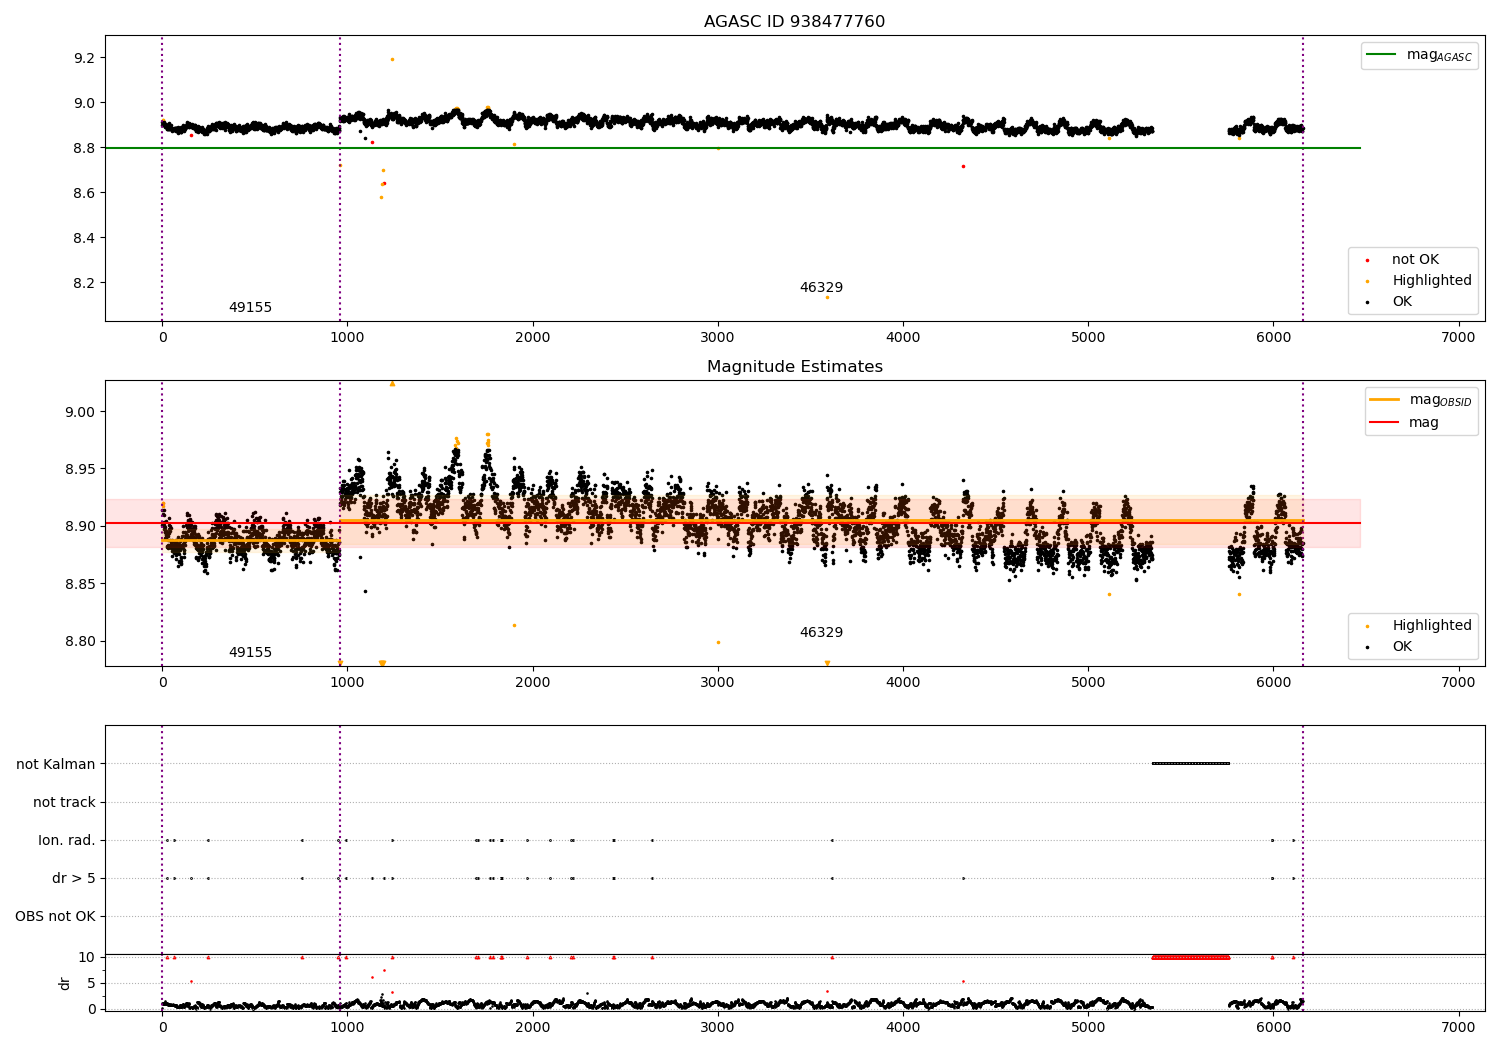
Task: Click the orange outlier point near 9.2
Action: pos(392,59)
